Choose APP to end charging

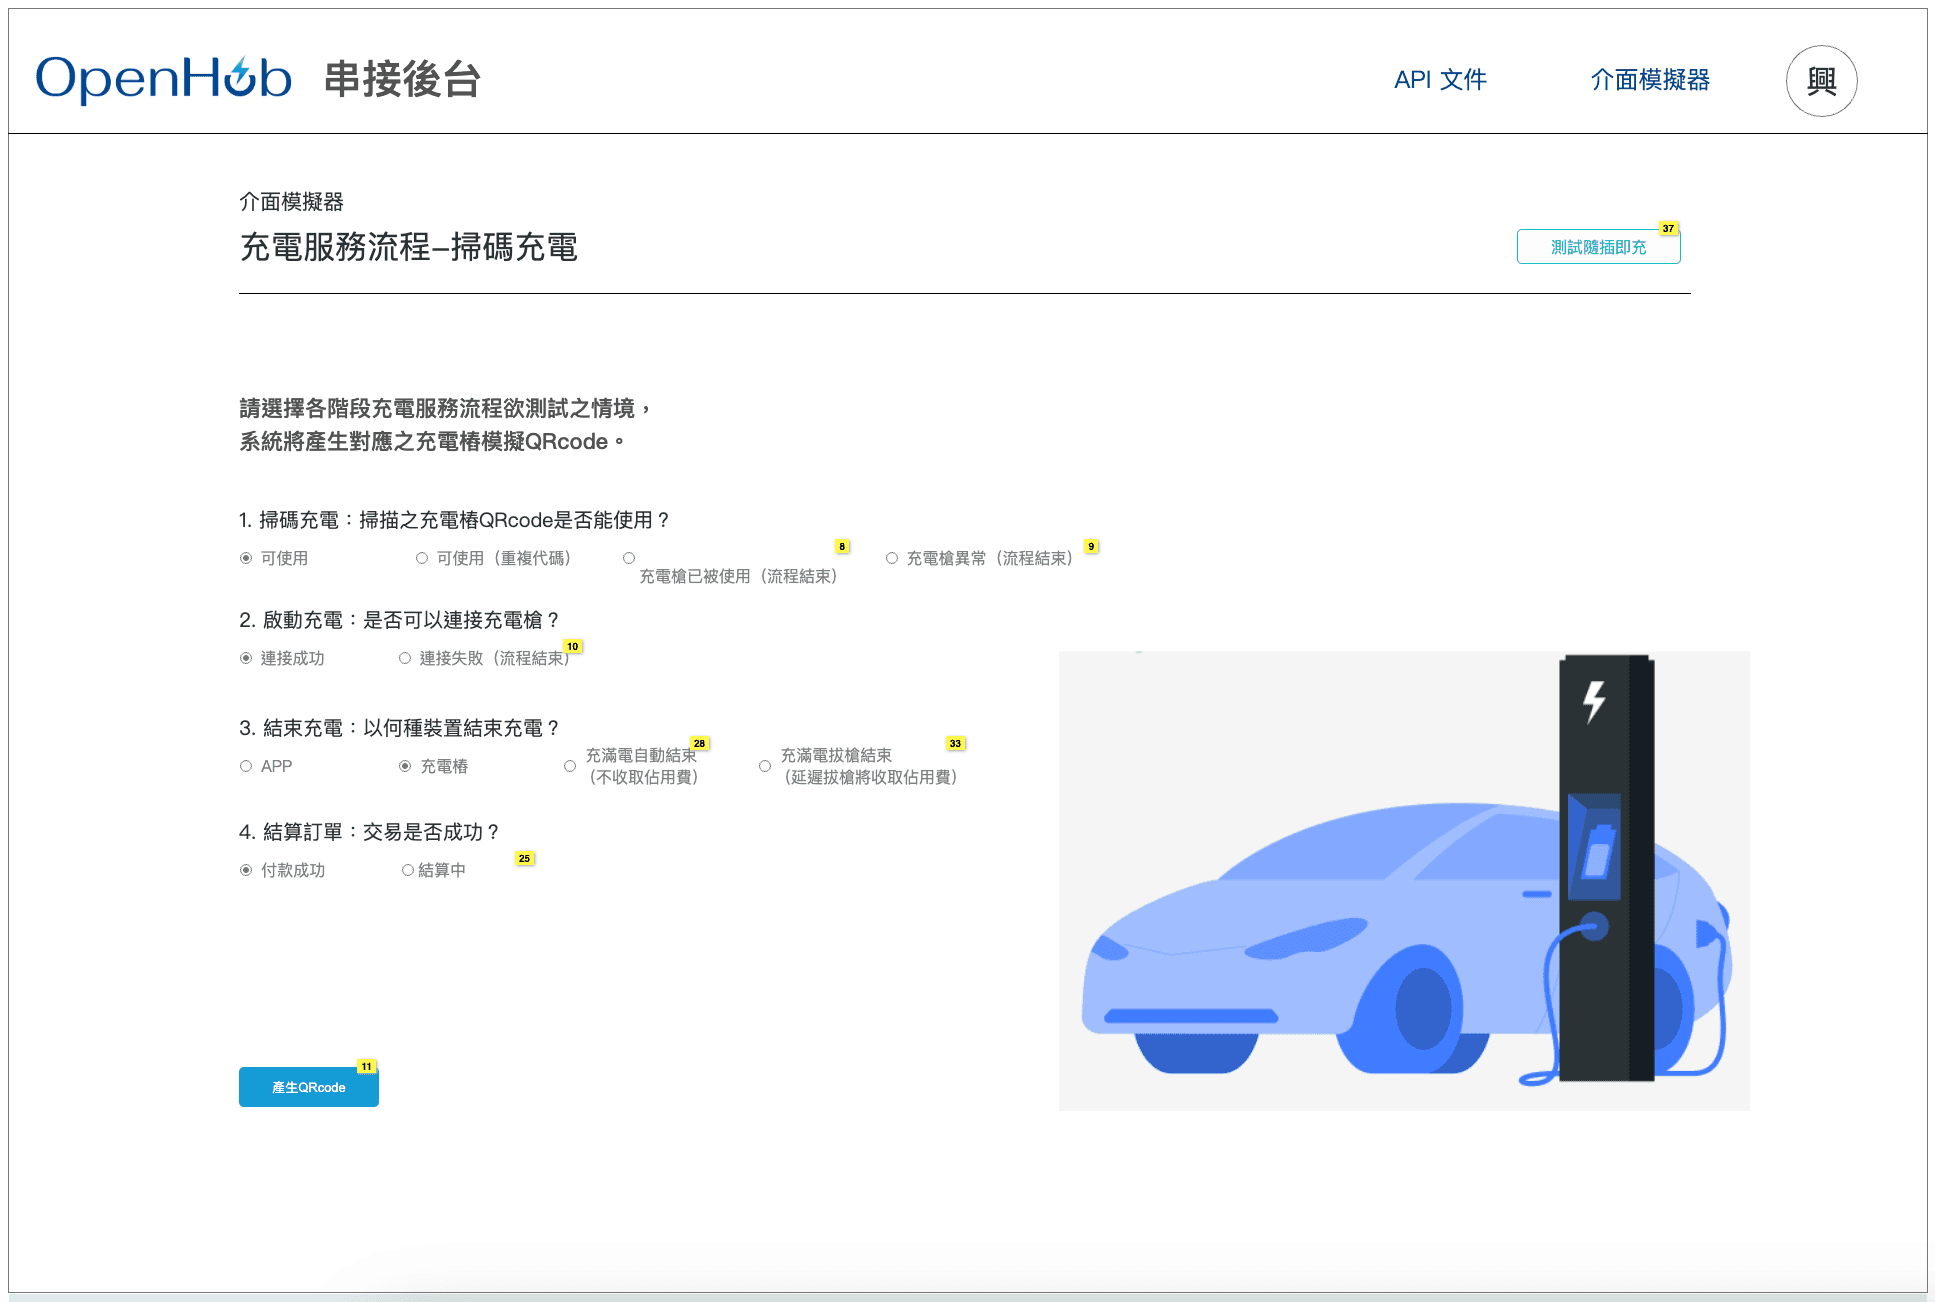click(246, 766)
